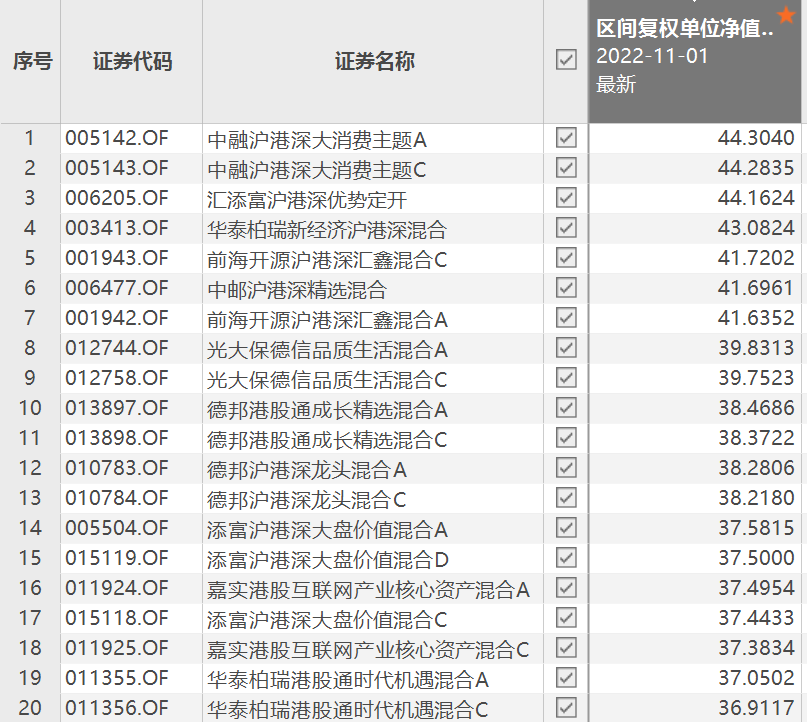807x722 pixels.
Task: Select security code 006477.OF
Action: point(117,288)
